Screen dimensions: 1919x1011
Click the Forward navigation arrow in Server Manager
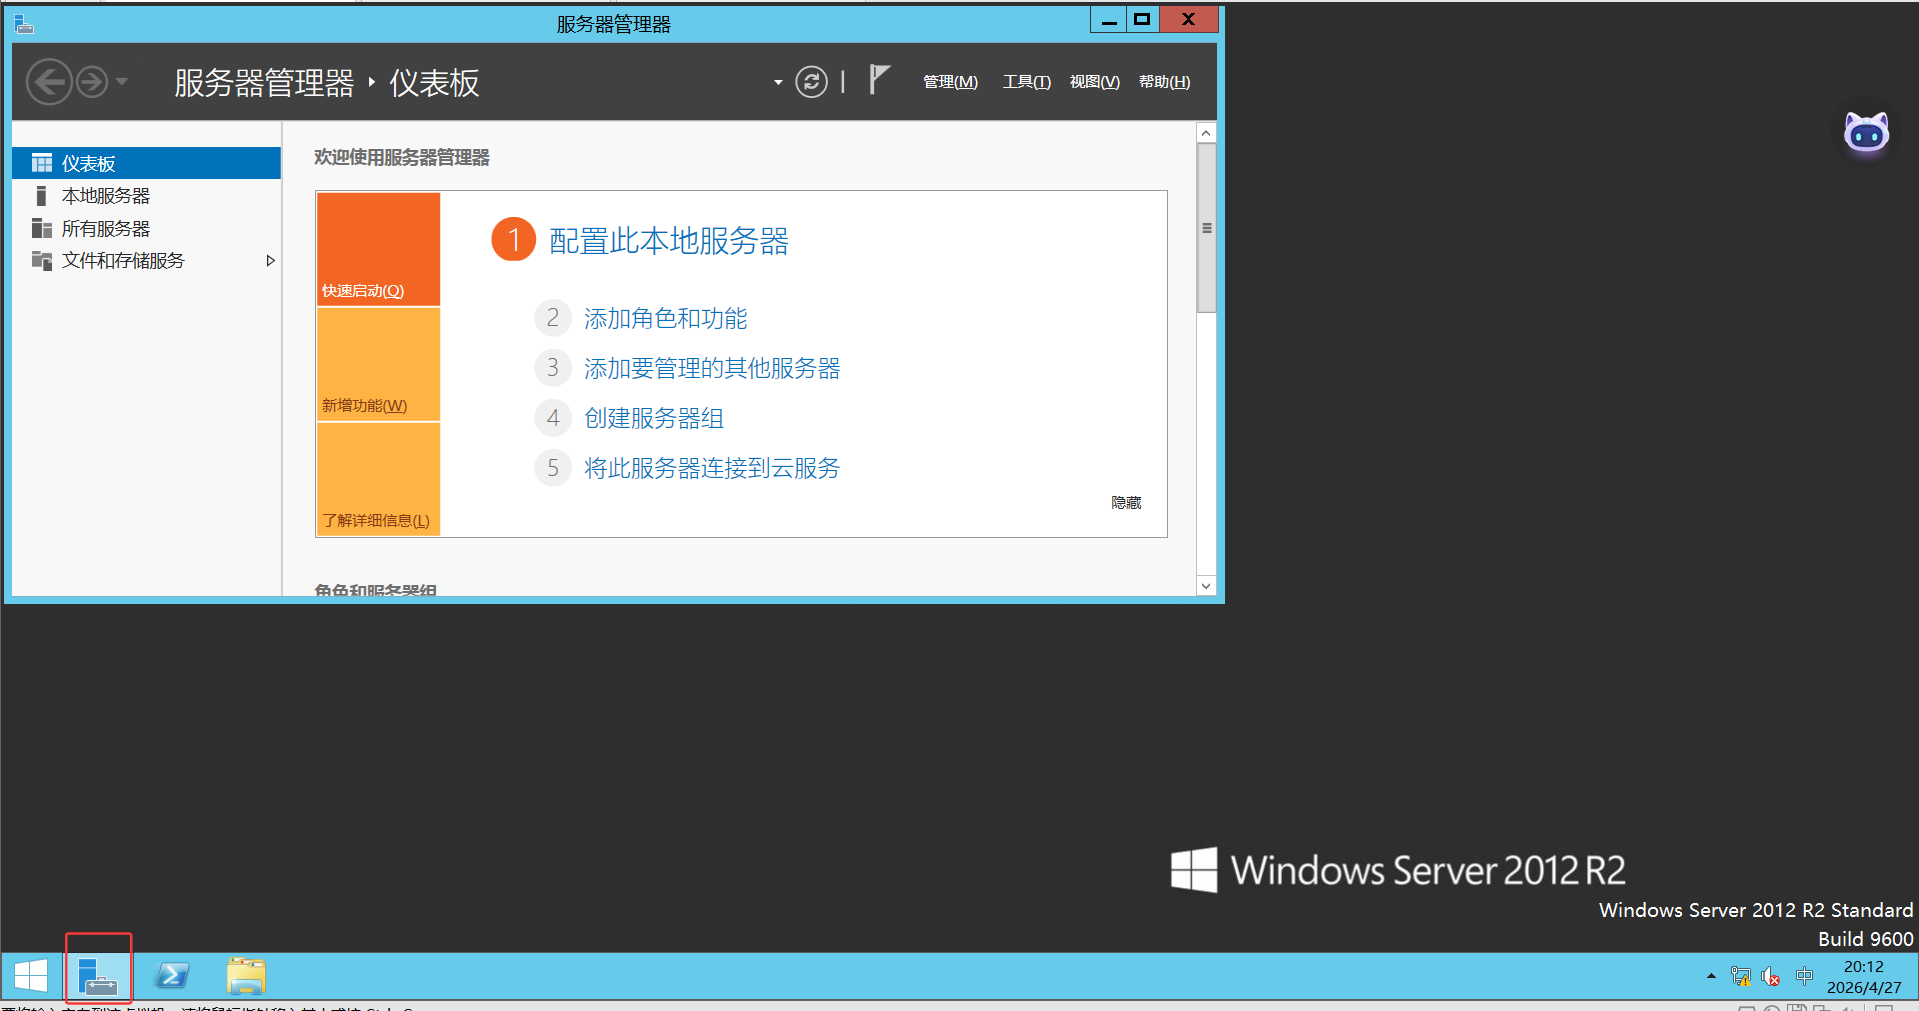92,82
